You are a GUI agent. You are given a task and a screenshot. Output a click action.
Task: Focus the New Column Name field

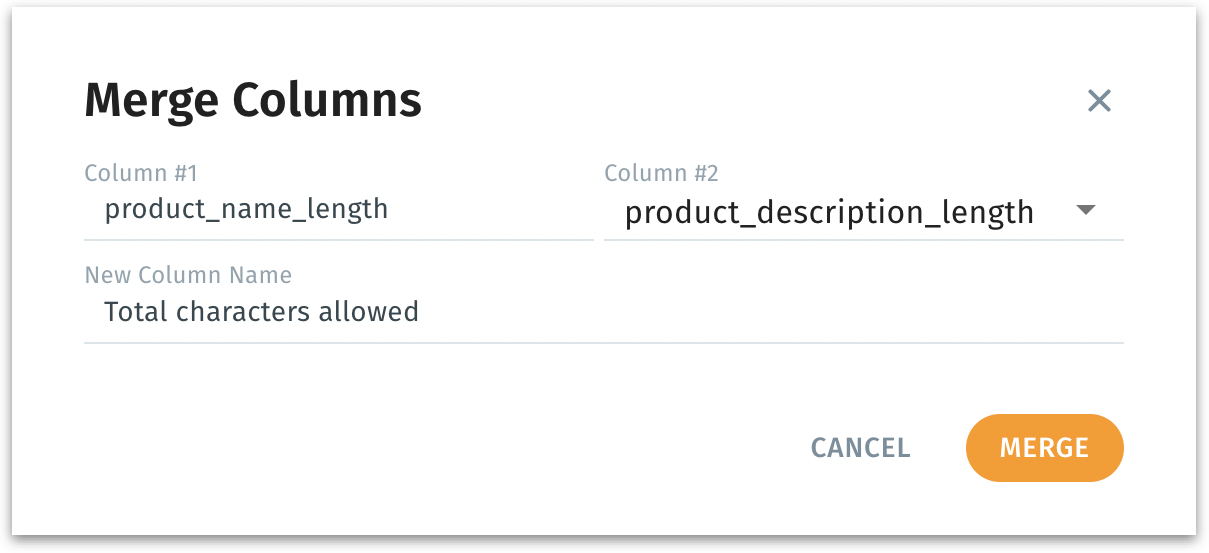603,312
